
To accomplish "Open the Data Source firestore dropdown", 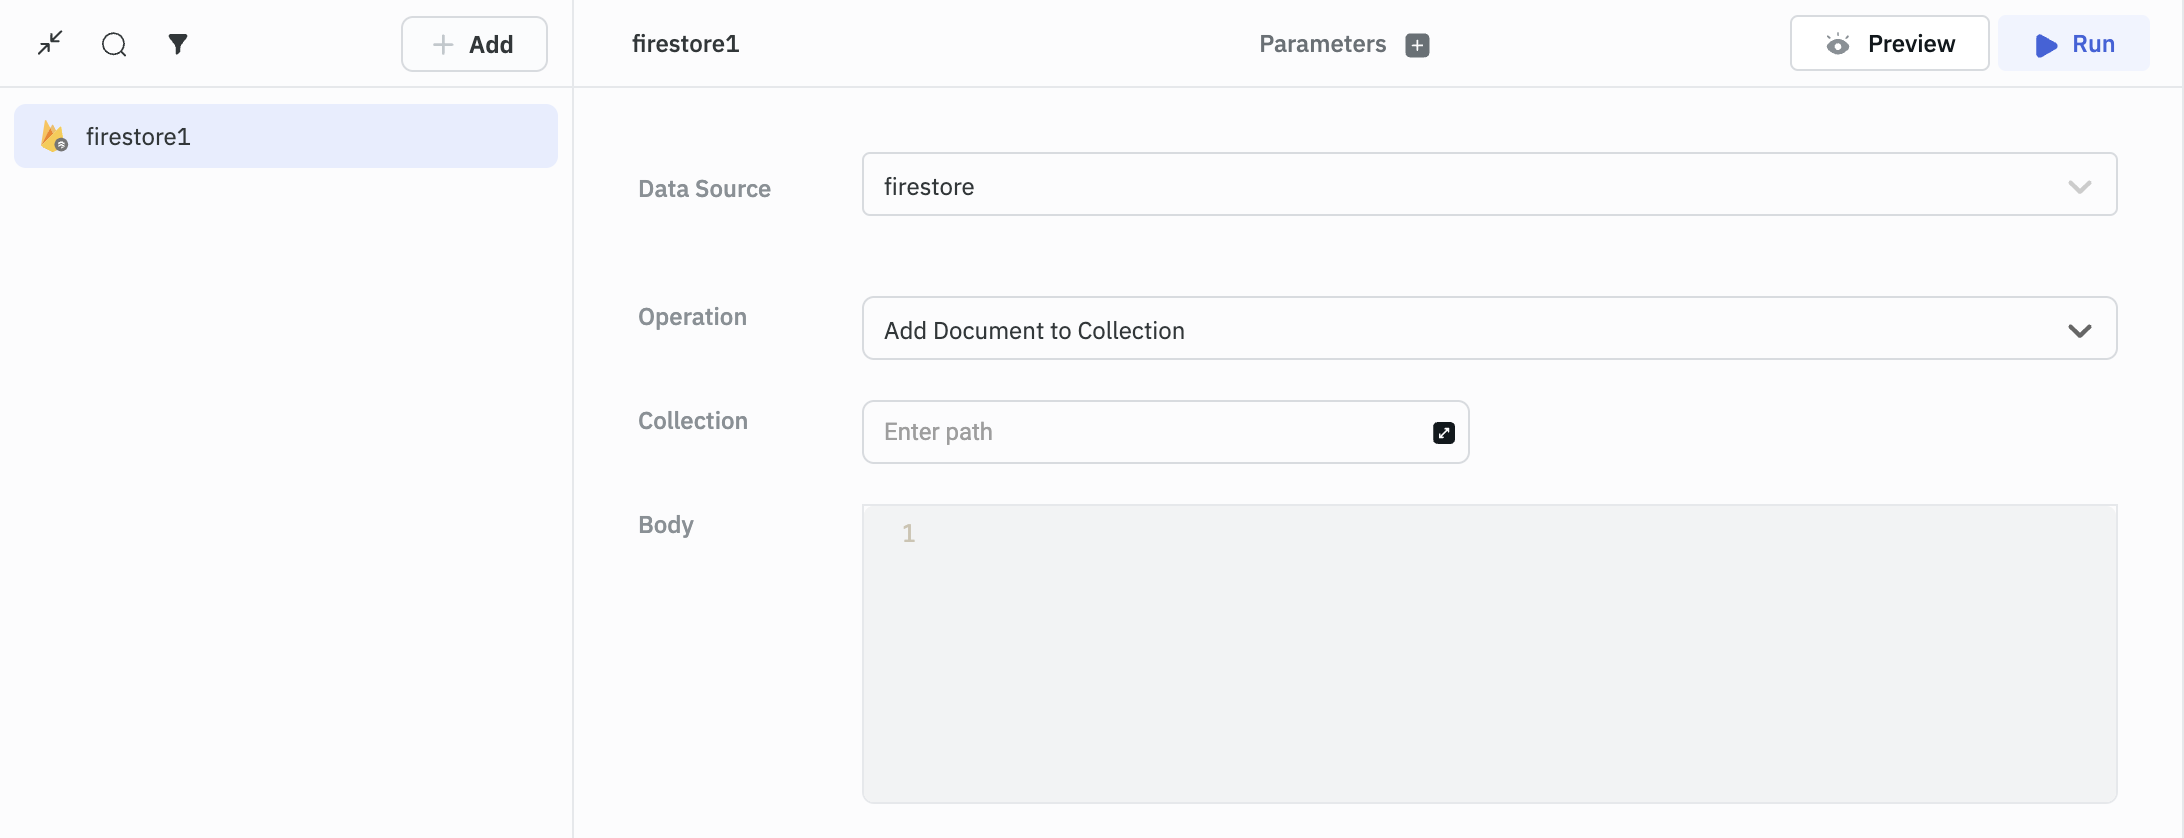I will [x=1488, y=185].
